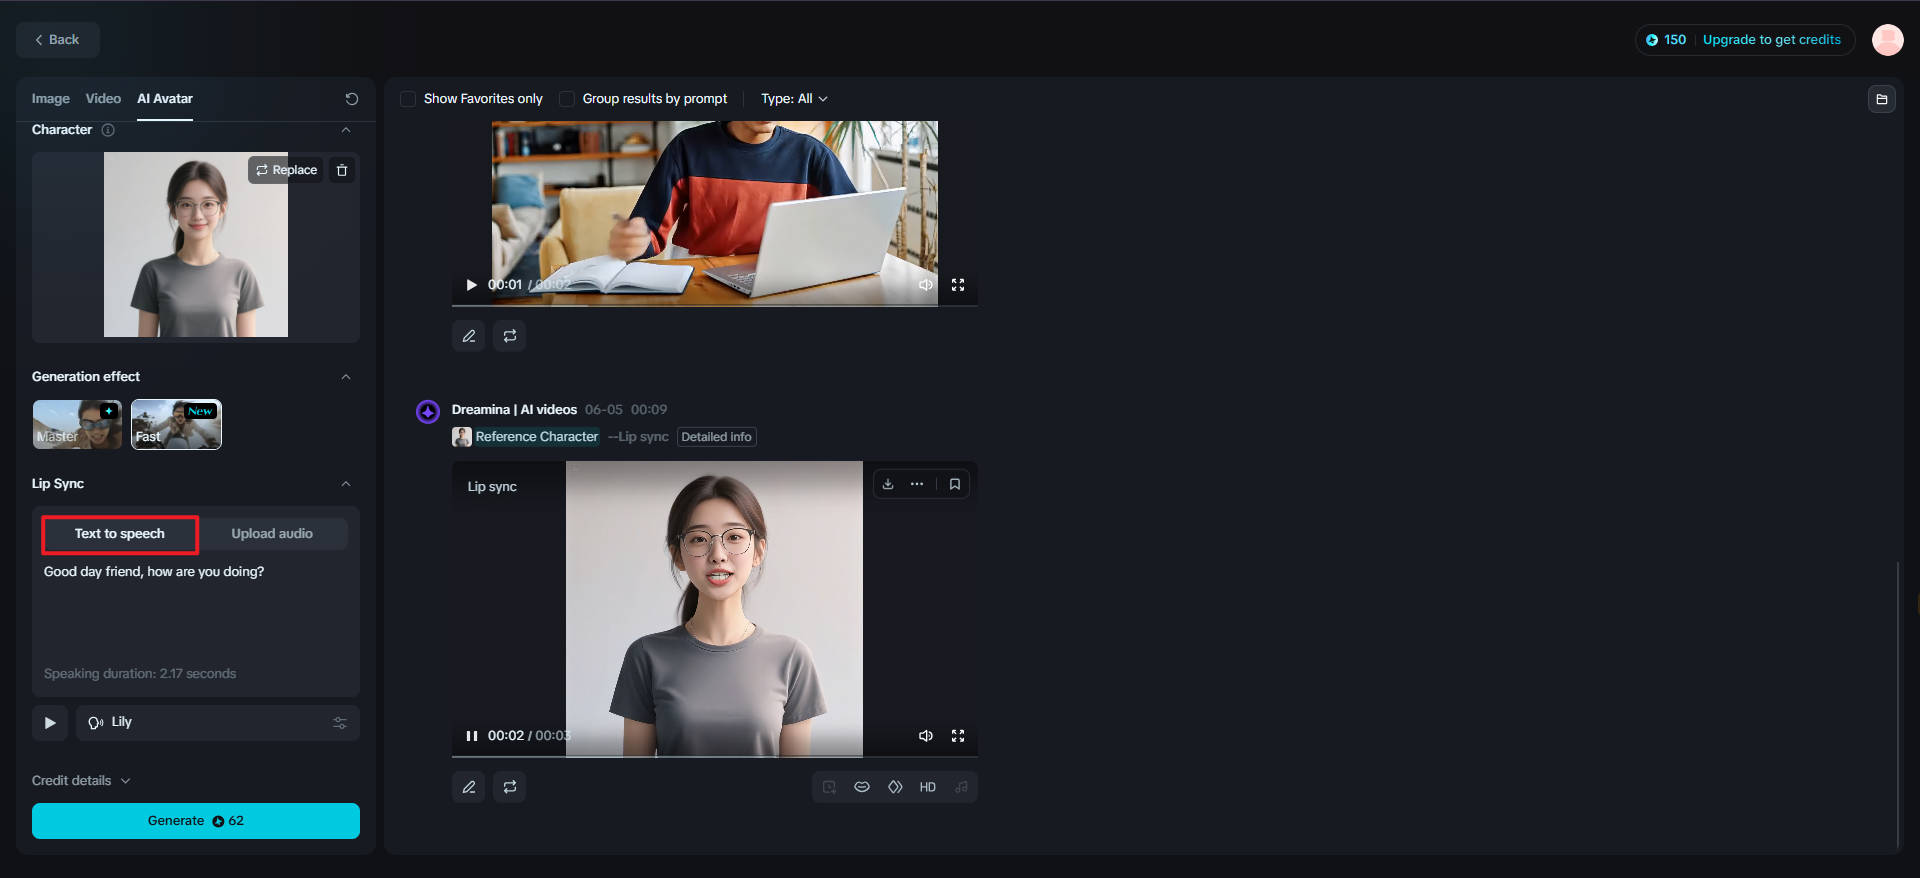1920x878 pixels.
Task: Open Detailed info for Lip sync result
Action: tap(716, 437)
